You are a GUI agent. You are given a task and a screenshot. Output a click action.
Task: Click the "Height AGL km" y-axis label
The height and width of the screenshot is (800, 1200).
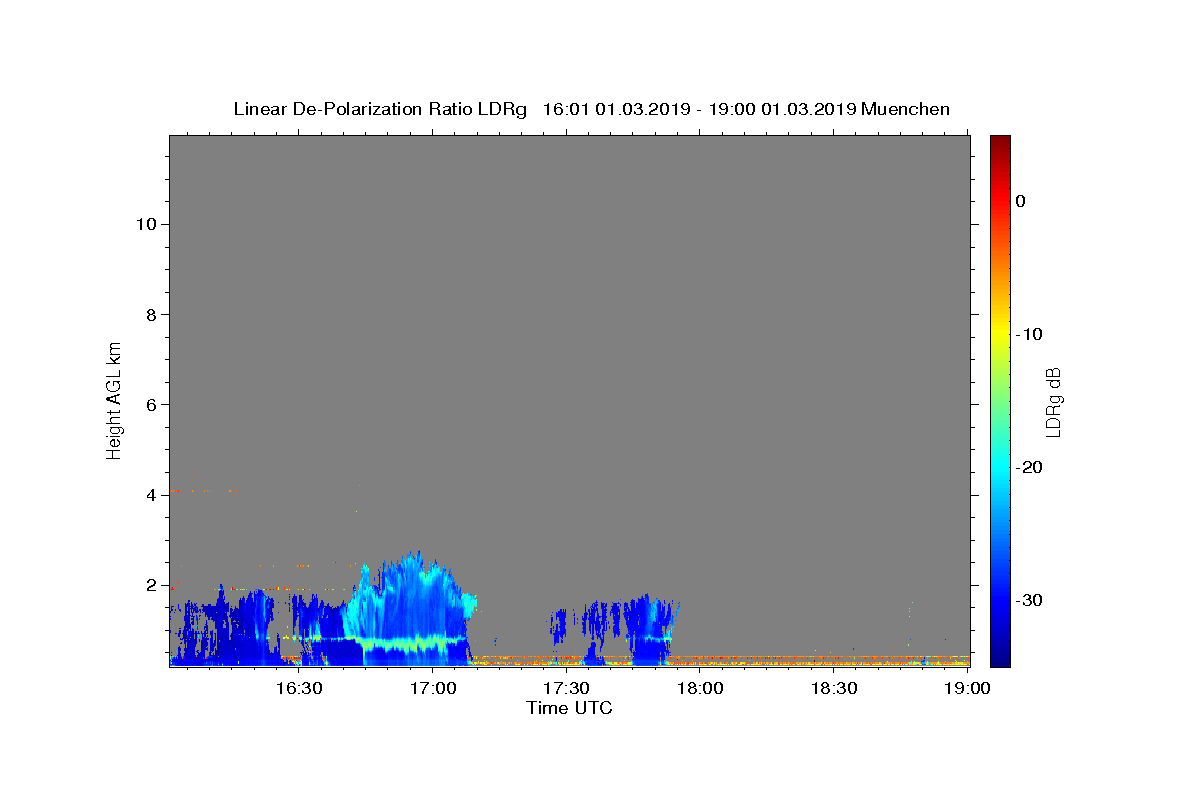coord(114,399)
